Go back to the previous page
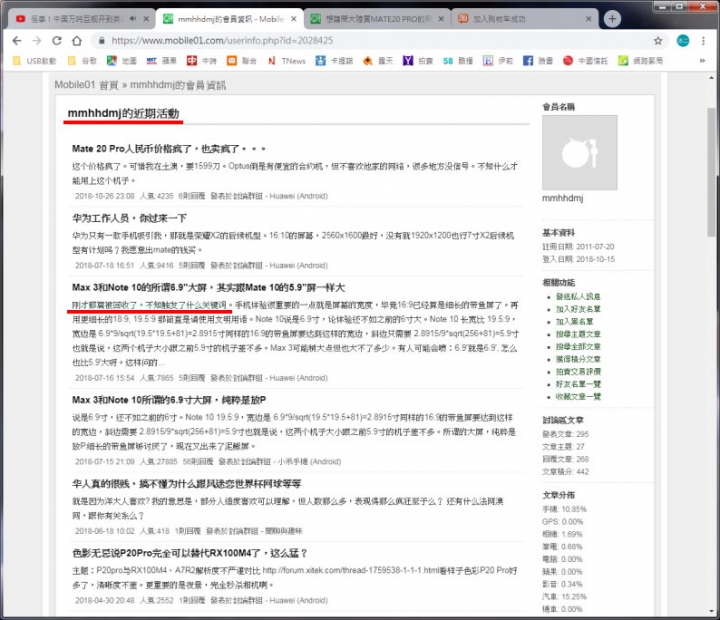This screenshot has width=720, height=620. [17, 40]
